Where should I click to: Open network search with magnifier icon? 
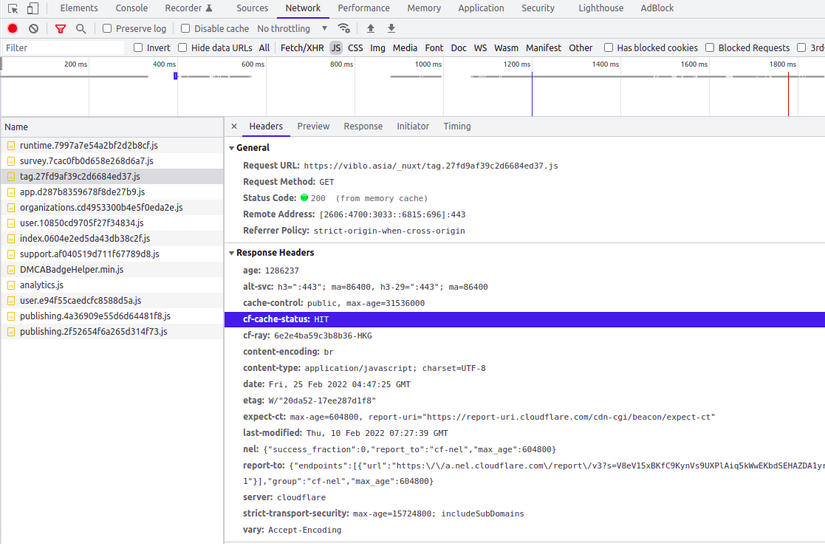point(81,29)
